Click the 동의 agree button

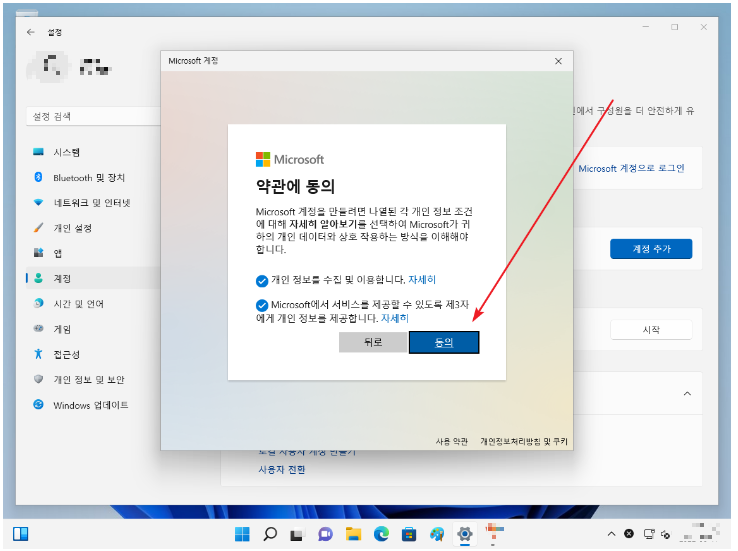tap(444, 342)
